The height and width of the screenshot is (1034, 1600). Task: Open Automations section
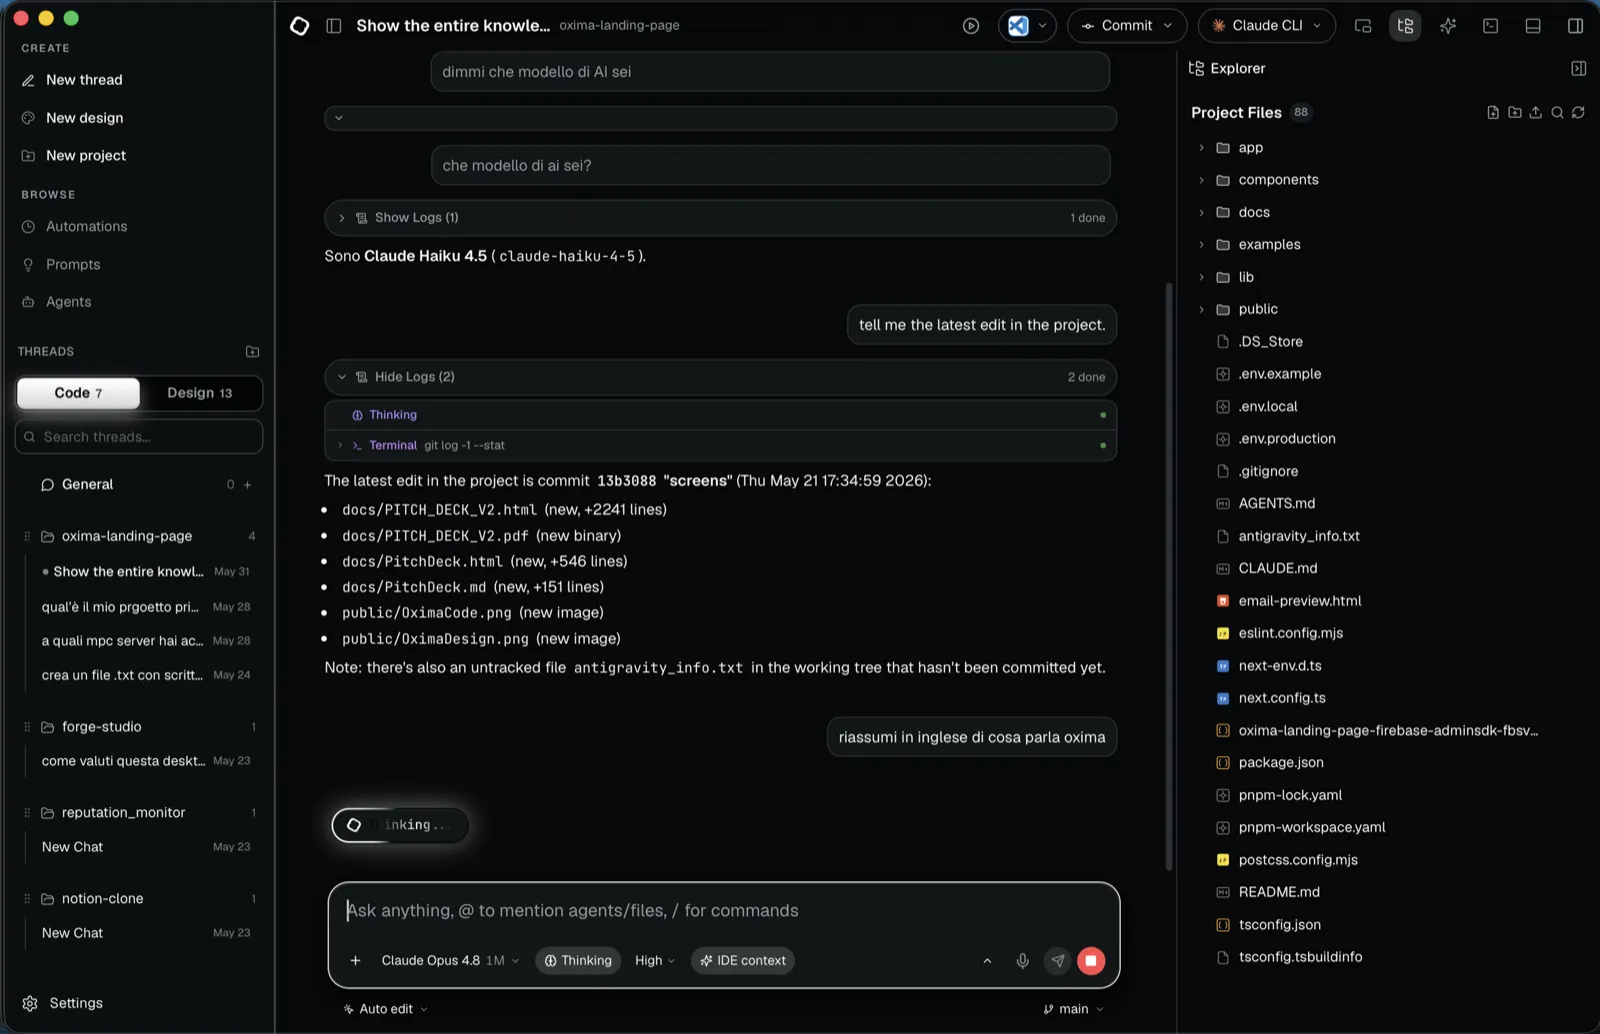(x=86, y=227)
